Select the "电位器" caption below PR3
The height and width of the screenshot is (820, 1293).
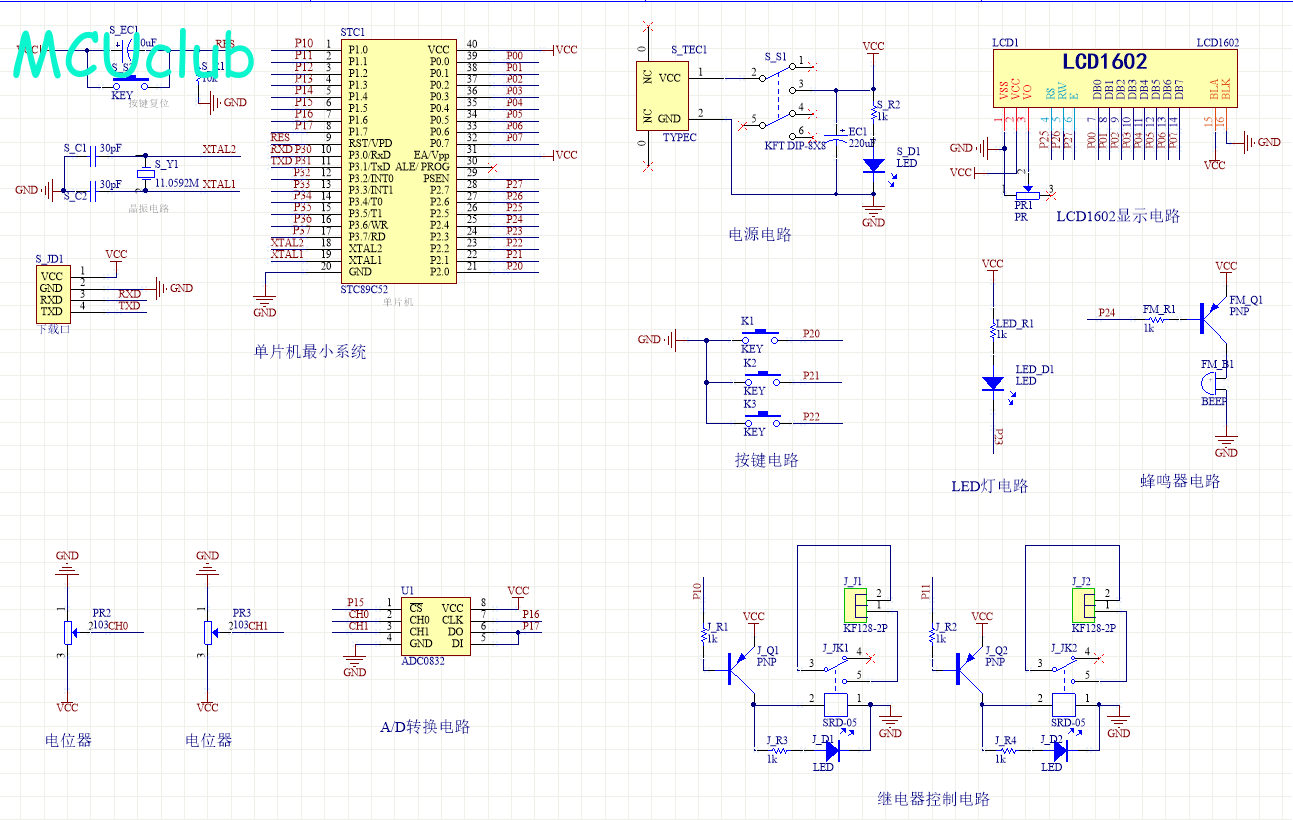tap(209, 740)
